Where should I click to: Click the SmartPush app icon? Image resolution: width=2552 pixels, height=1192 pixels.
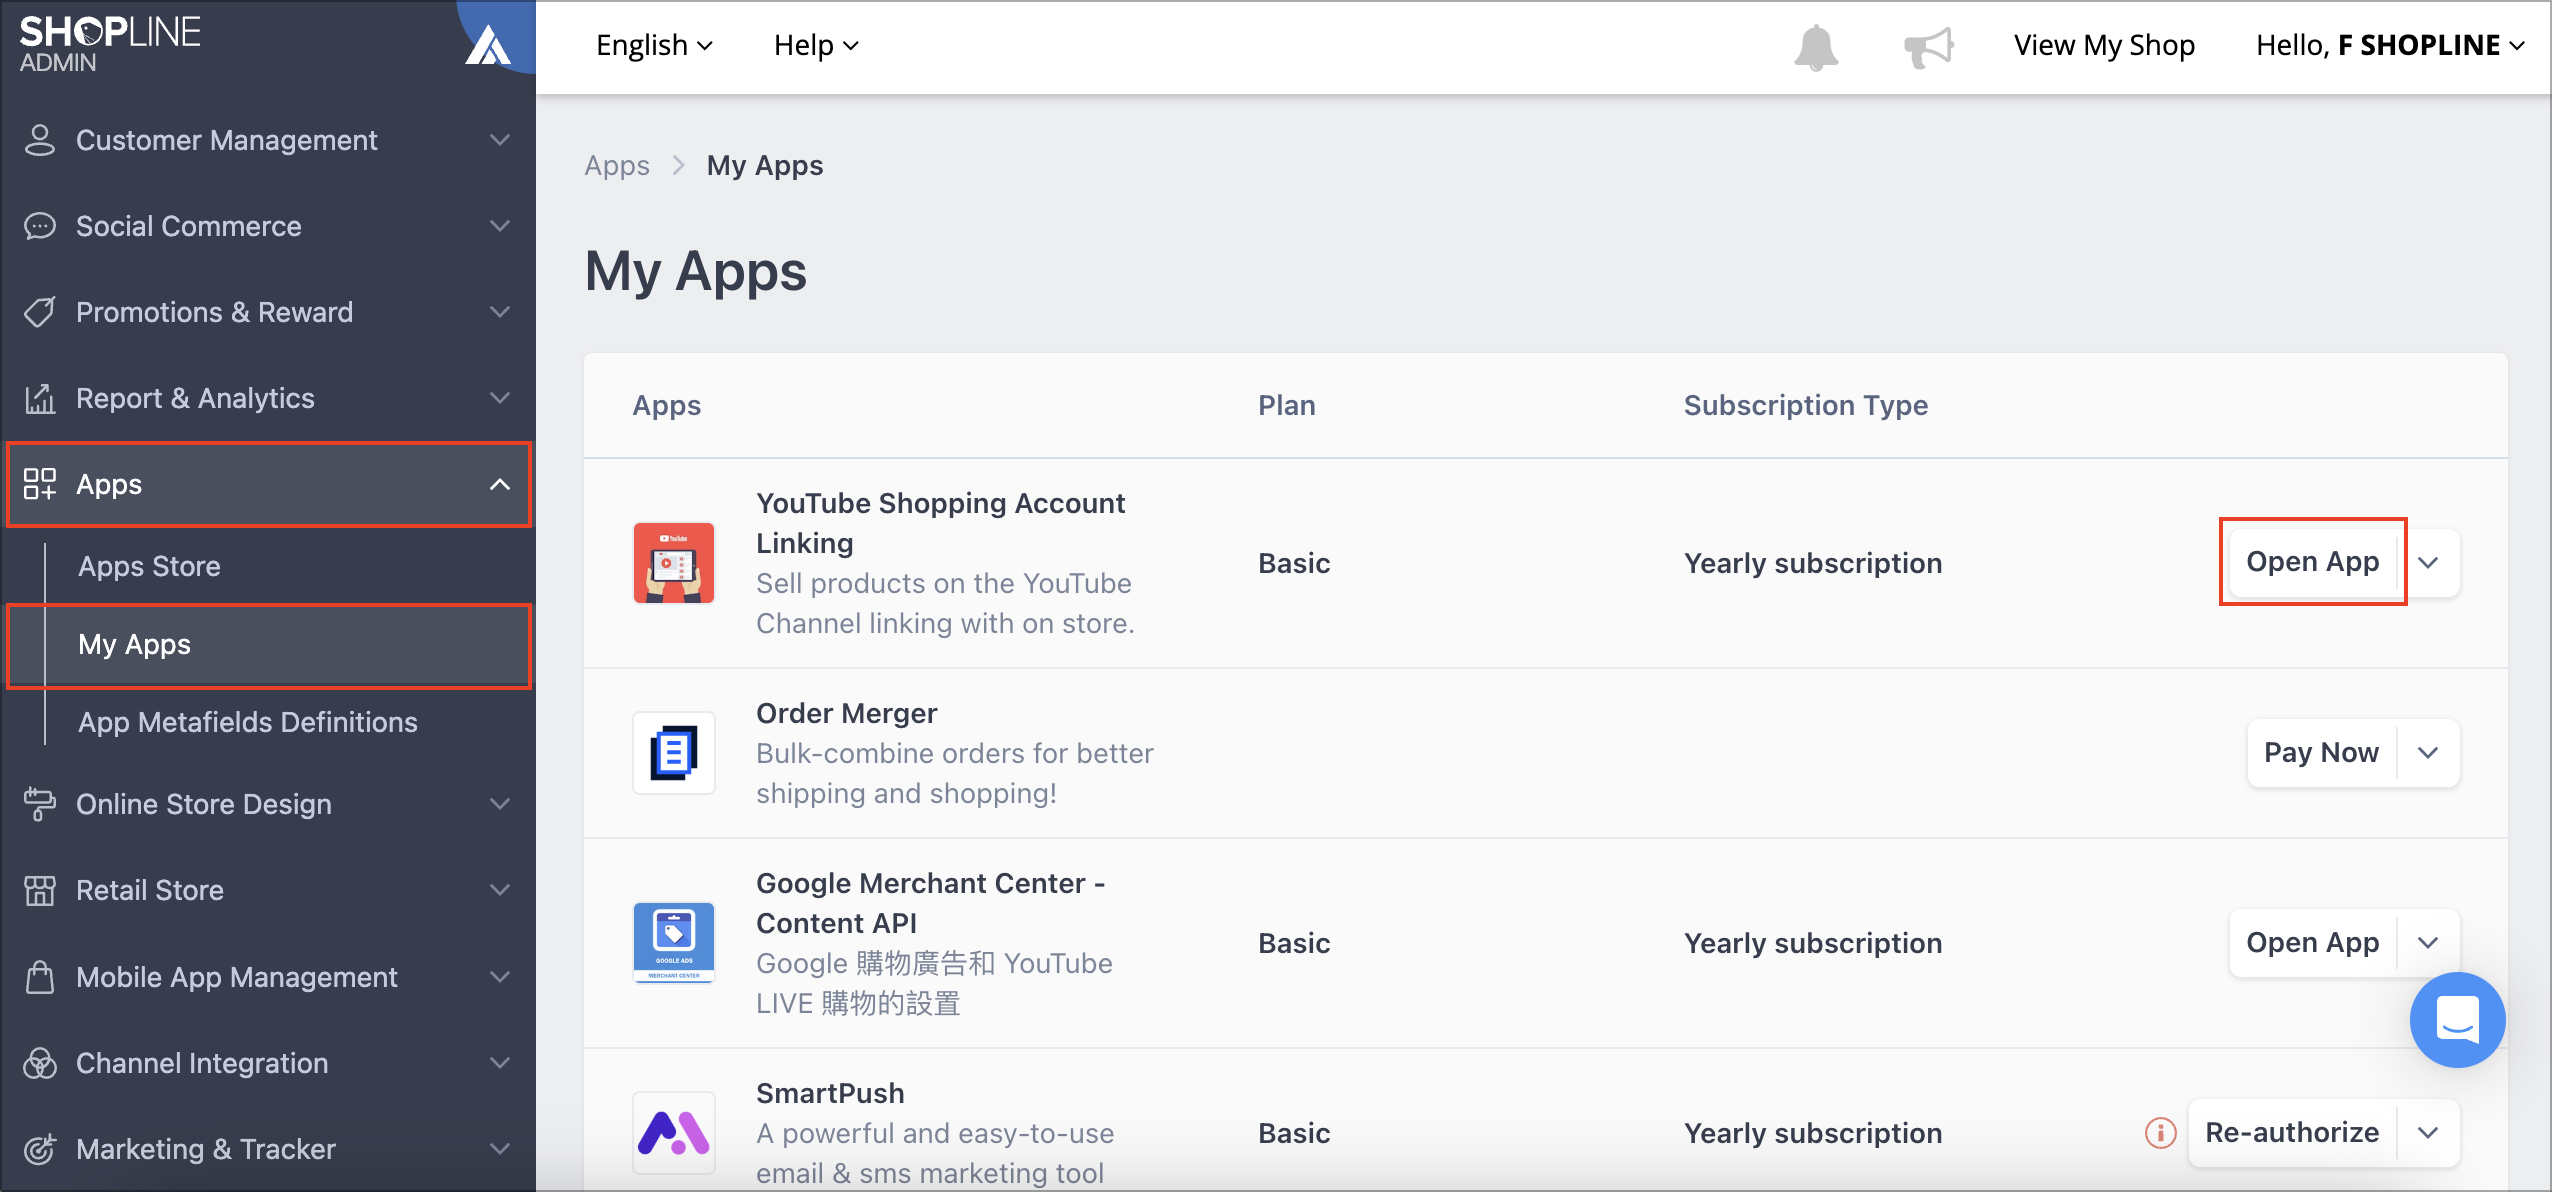click(674, 1133)
